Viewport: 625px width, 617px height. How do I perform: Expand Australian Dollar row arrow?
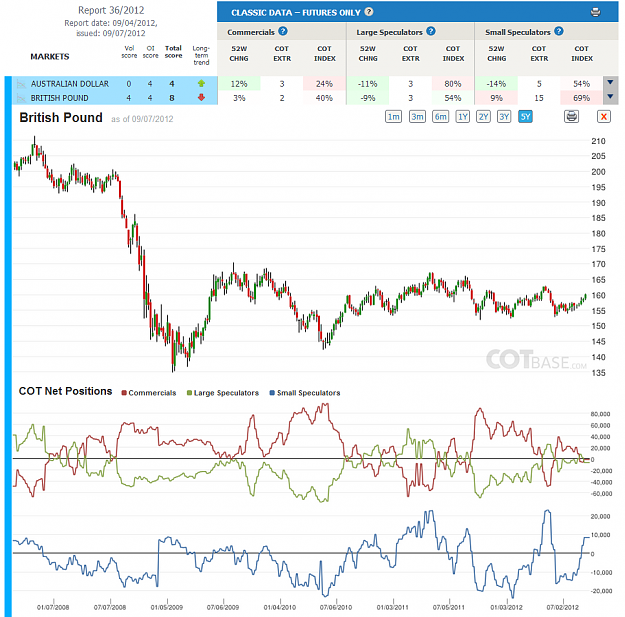pos(610,83)
